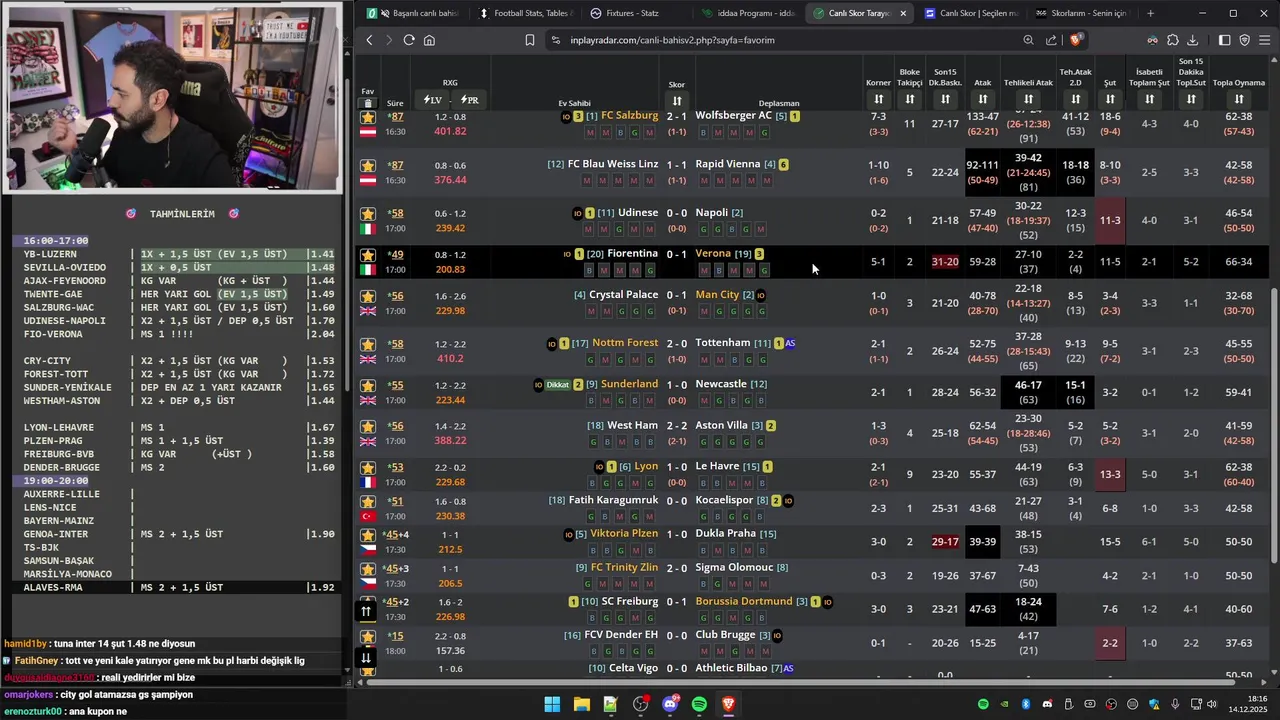Open Viktoria Plzen team link
The width and height of the screenshot is (1280, 720).
[x=624, y=534]
